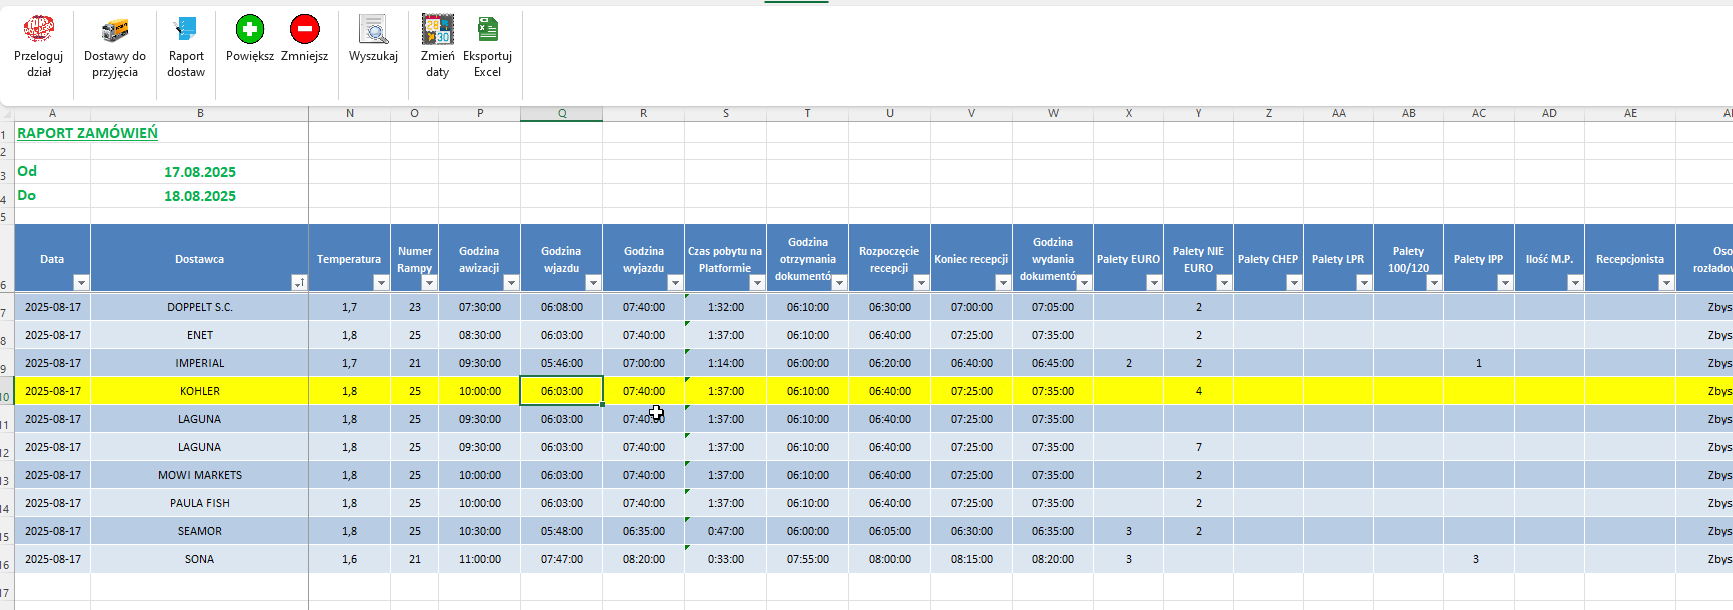Select the PAULA FISH supplier cell
Screen dimensions: 1733x610
point(200,503)
